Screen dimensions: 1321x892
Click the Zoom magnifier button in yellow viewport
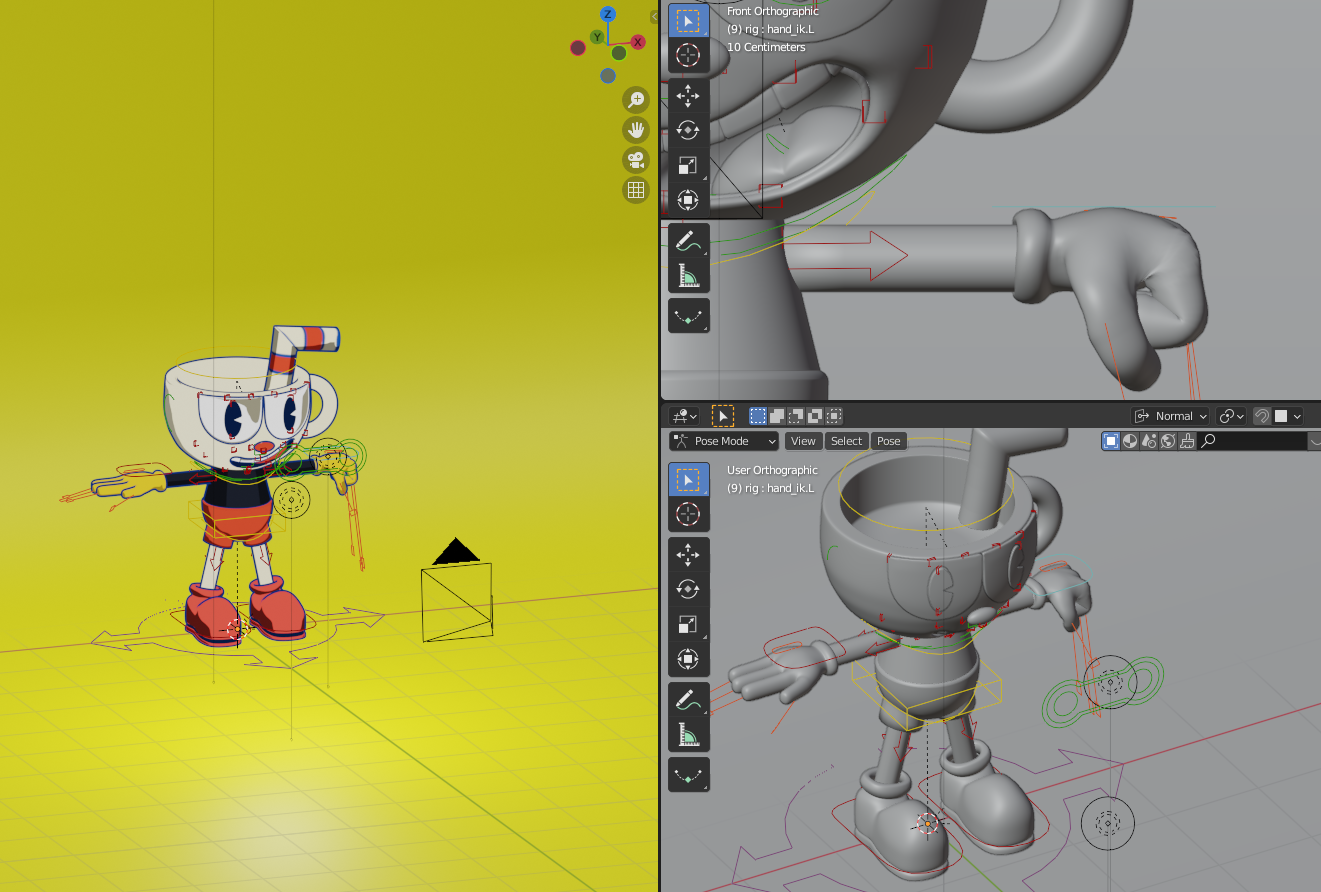coord(636,99)
